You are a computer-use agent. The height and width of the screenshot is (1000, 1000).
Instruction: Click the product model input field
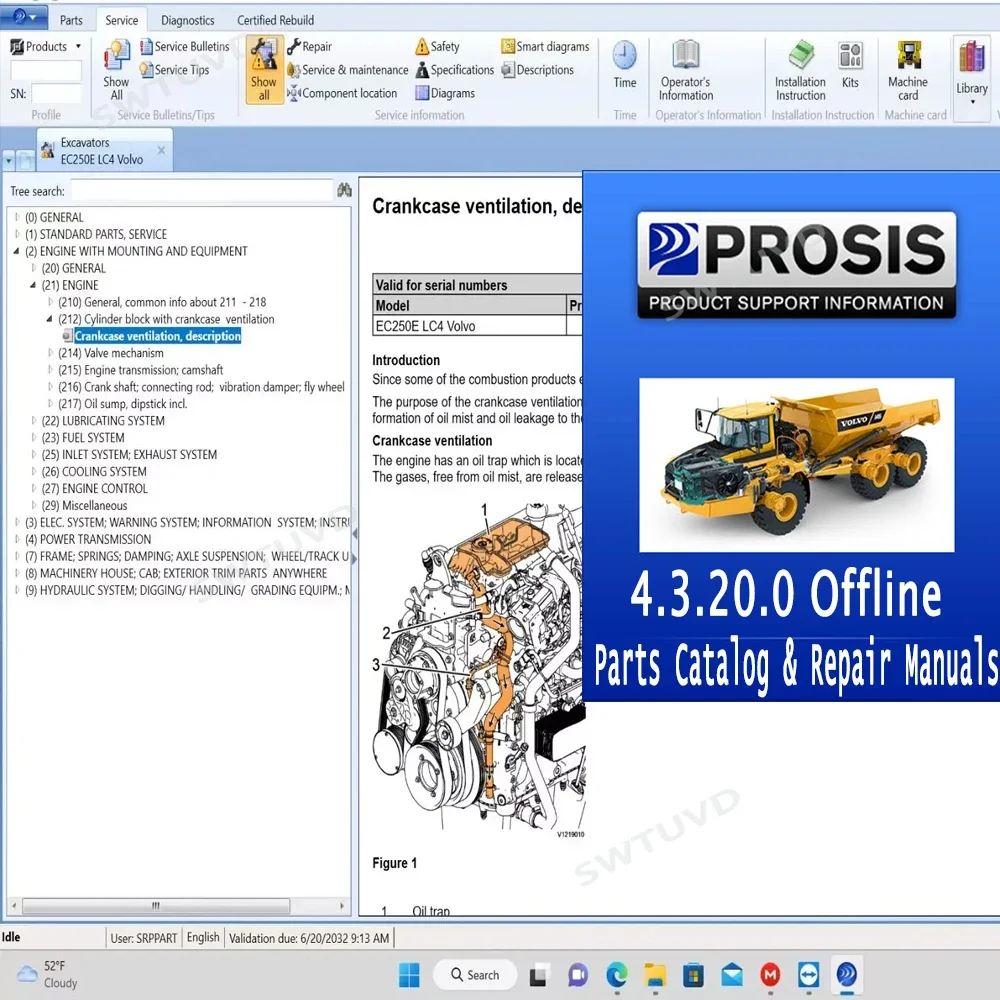pos(46,70)
